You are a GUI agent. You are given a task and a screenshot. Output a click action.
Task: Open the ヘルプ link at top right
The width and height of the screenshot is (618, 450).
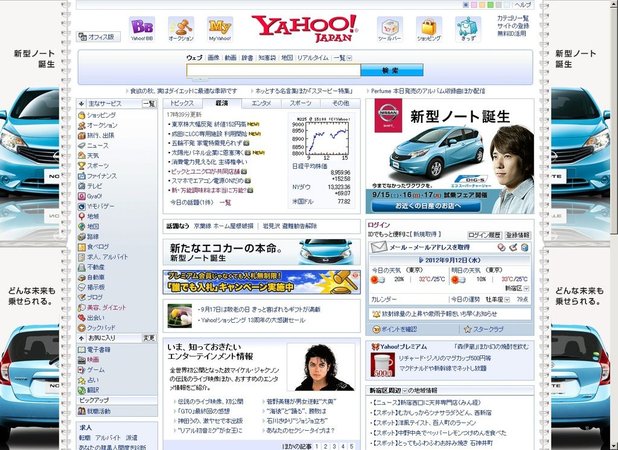click(x=523, y=5)
